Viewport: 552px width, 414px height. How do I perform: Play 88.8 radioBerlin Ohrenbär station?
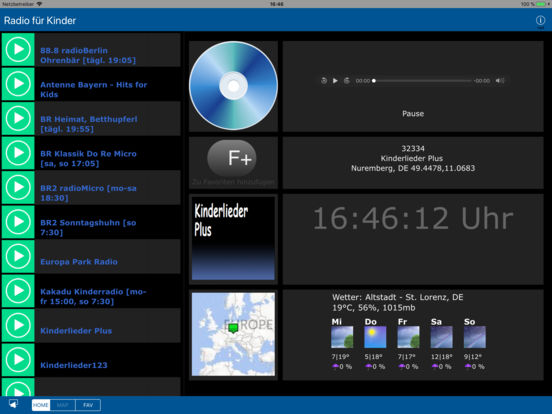pyautogui.click(x=18, y=50)
